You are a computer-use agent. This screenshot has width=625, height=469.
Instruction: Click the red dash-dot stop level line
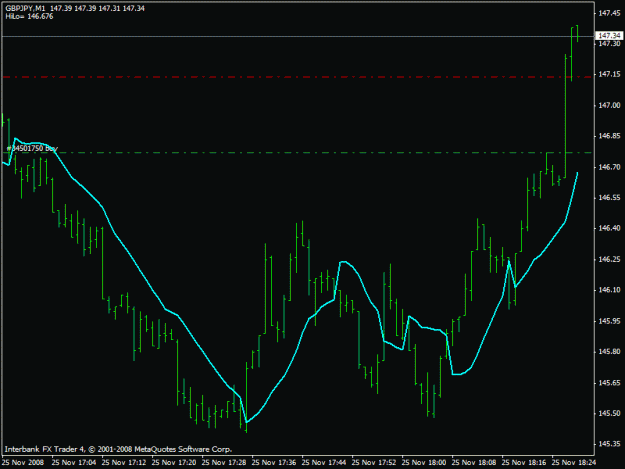[297, 77]
